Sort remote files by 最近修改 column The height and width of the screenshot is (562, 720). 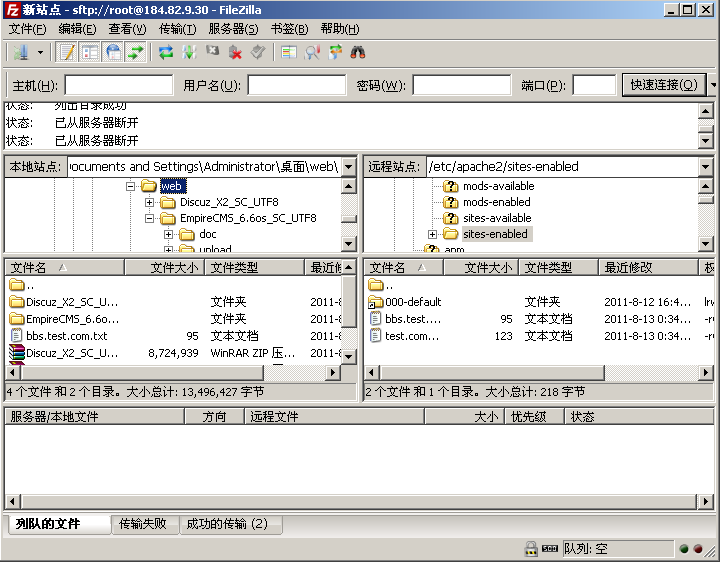[648, 267]
